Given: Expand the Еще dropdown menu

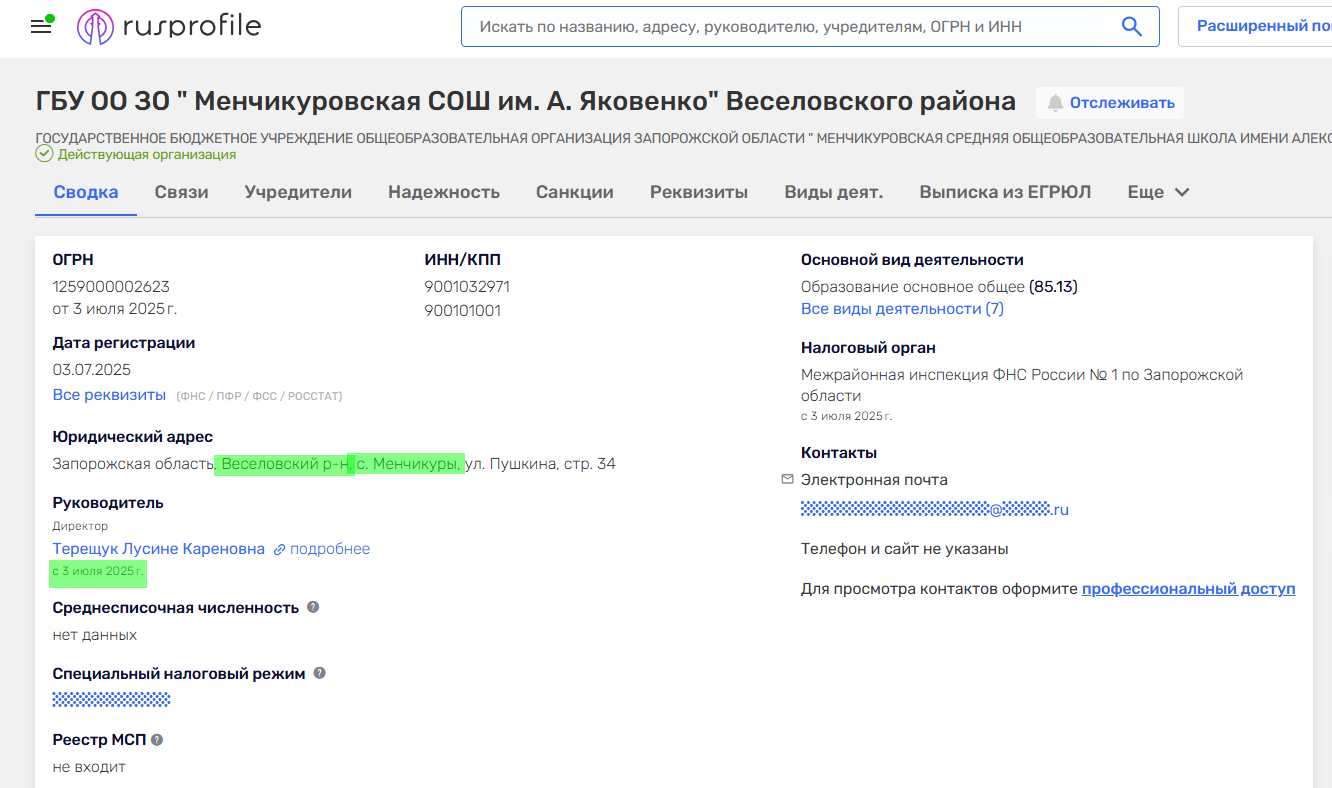Looking at the screenshot, I should [1158, 192].
